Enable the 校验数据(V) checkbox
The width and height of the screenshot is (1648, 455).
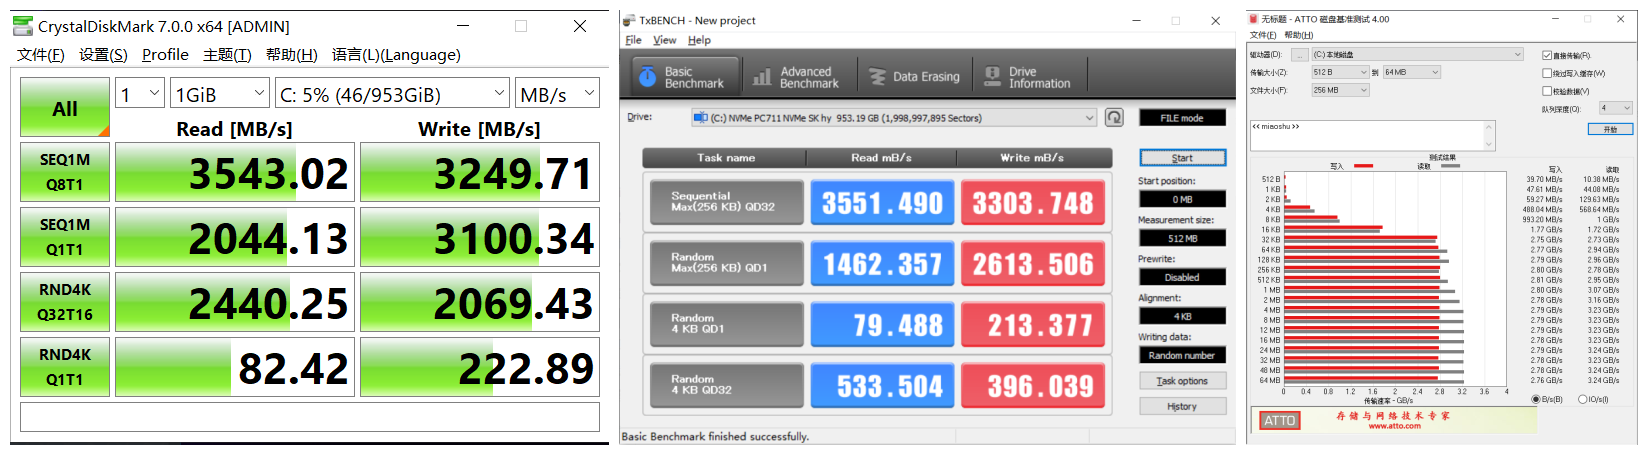1547,91
